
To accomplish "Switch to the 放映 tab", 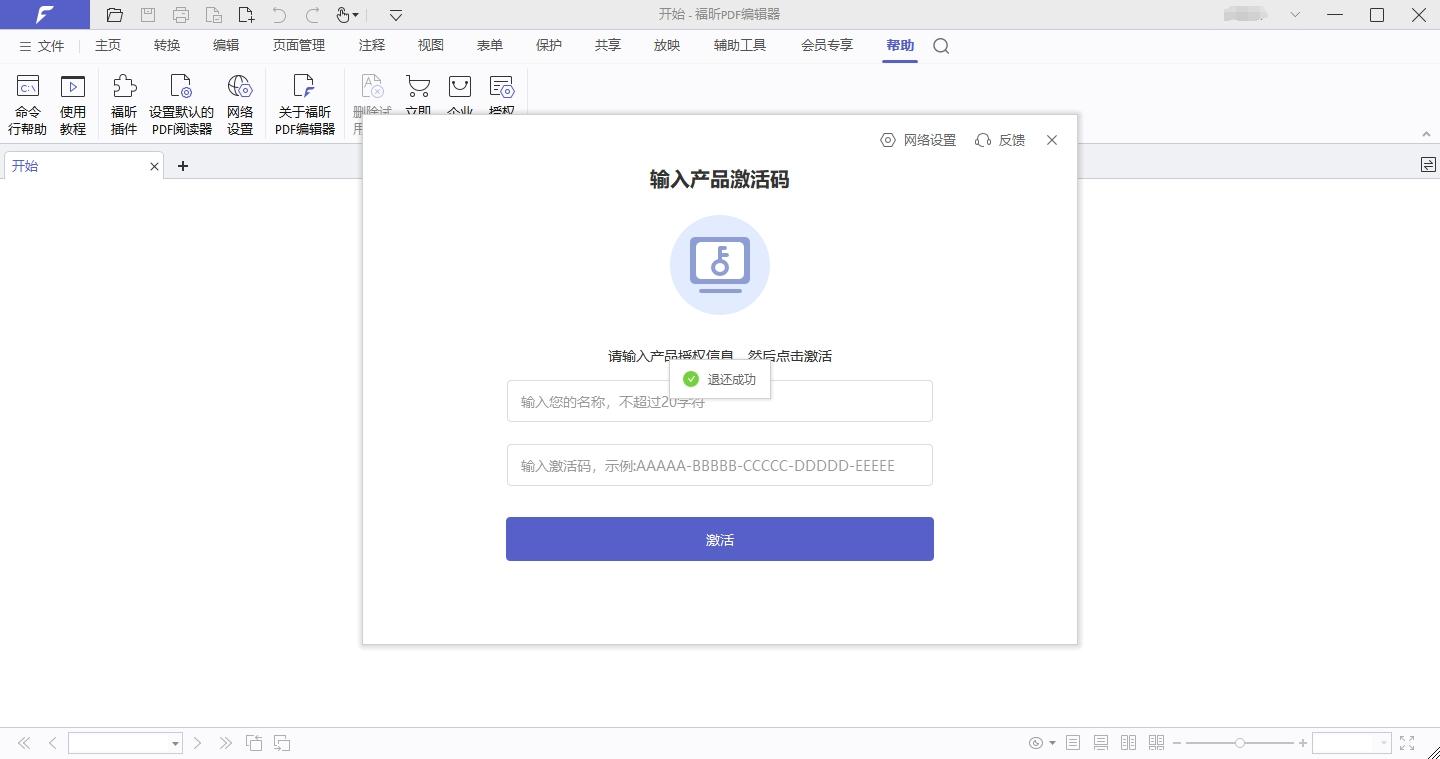I will coord(667,45).
